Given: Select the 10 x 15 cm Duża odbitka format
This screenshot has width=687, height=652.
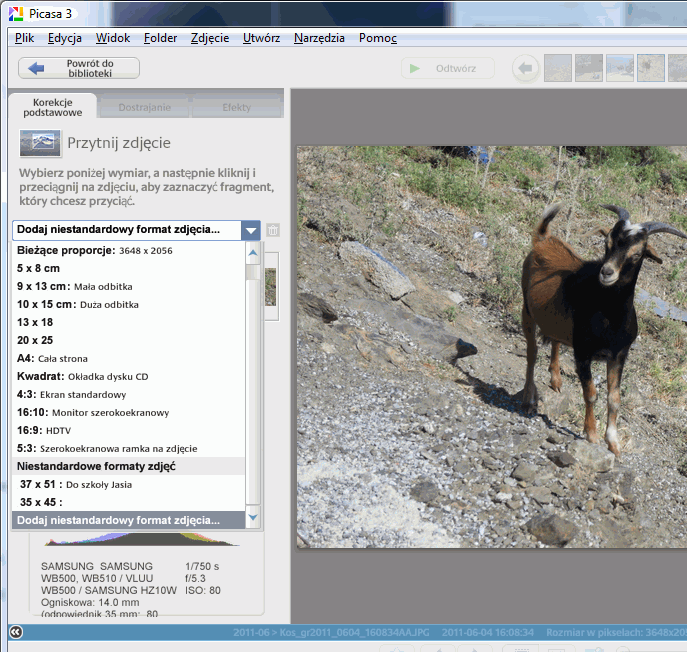Looking at the screenshot, I should point(78,304).
